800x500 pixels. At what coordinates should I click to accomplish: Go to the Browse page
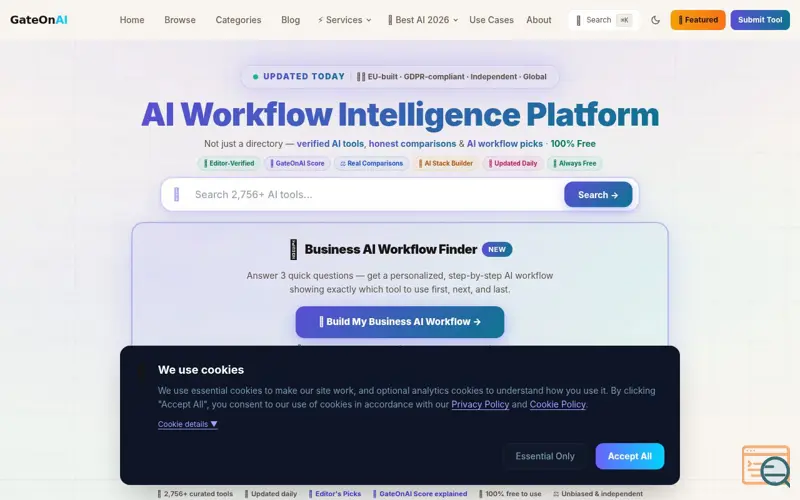click(180, 20)
